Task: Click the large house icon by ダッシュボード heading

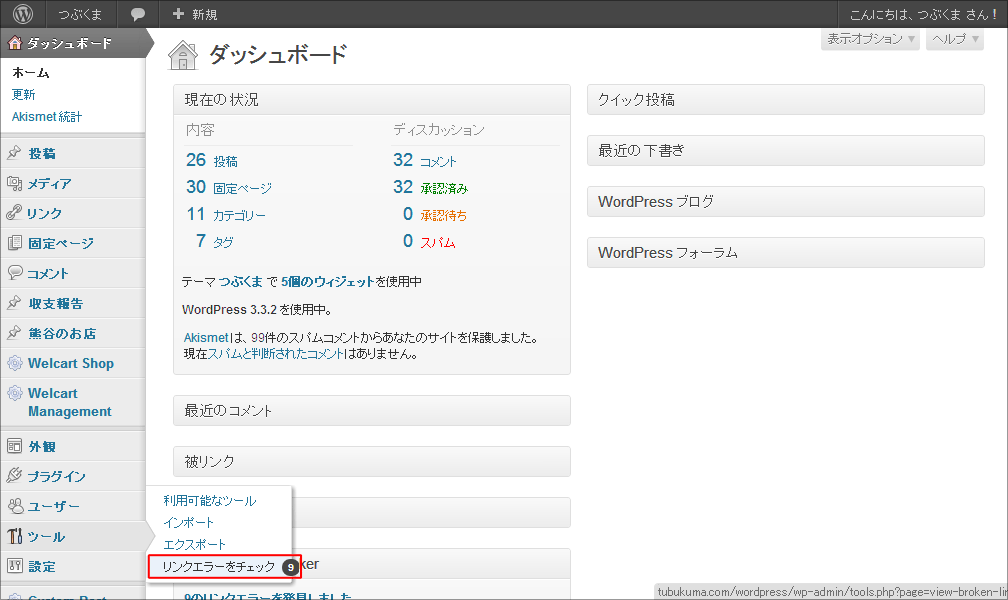Action: point(183,55)
